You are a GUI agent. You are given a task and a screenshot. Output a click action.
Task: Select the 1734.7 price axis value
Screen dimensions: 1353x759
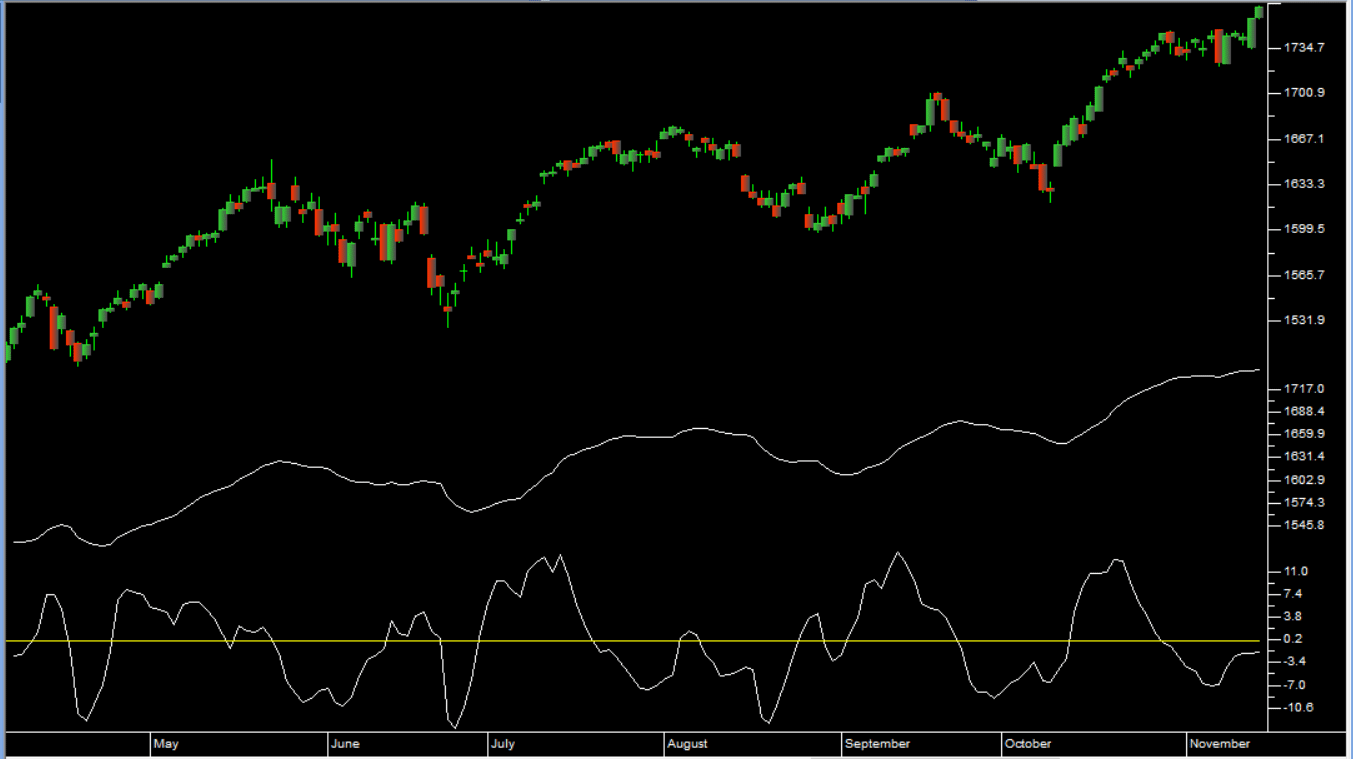pos(1303,48)
